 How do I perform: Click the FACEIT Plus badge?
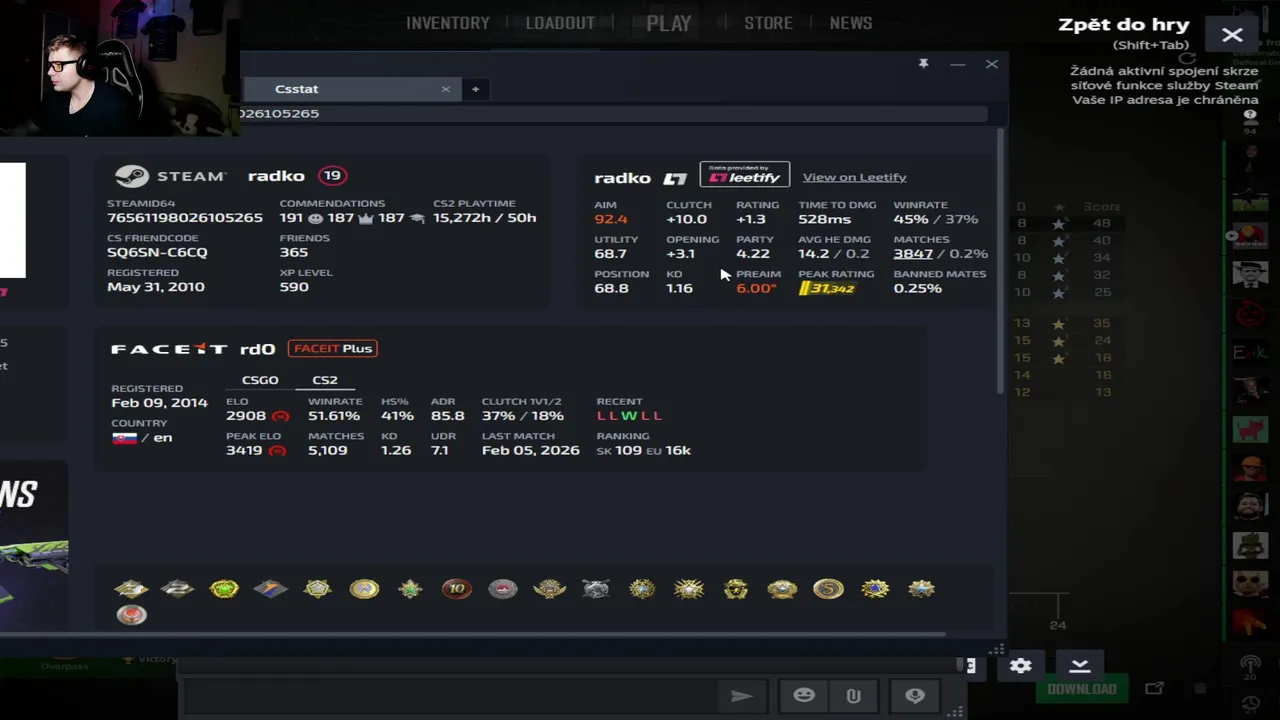coord(333,349)
